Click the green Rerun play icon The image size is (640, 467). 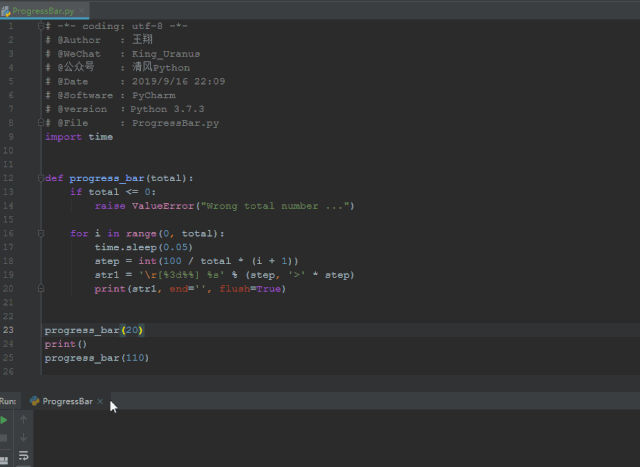click(4, 420)
